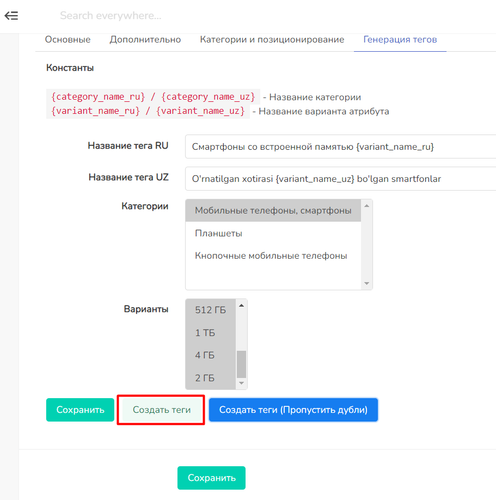Open Категории и позиционирование tab
The width and height of the screenshot is (496, 500).
pos(272,40)
